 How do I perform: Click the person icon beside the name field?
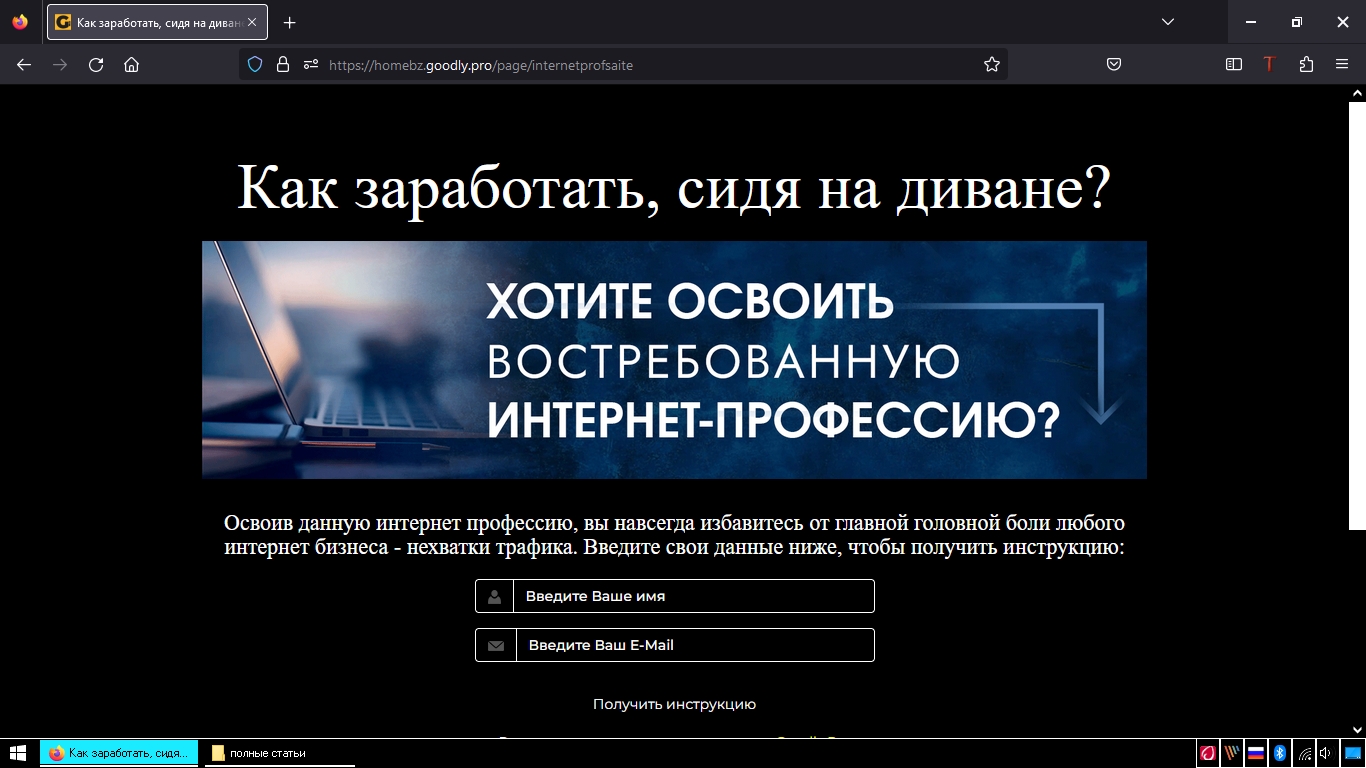click(x=494, y=596)
